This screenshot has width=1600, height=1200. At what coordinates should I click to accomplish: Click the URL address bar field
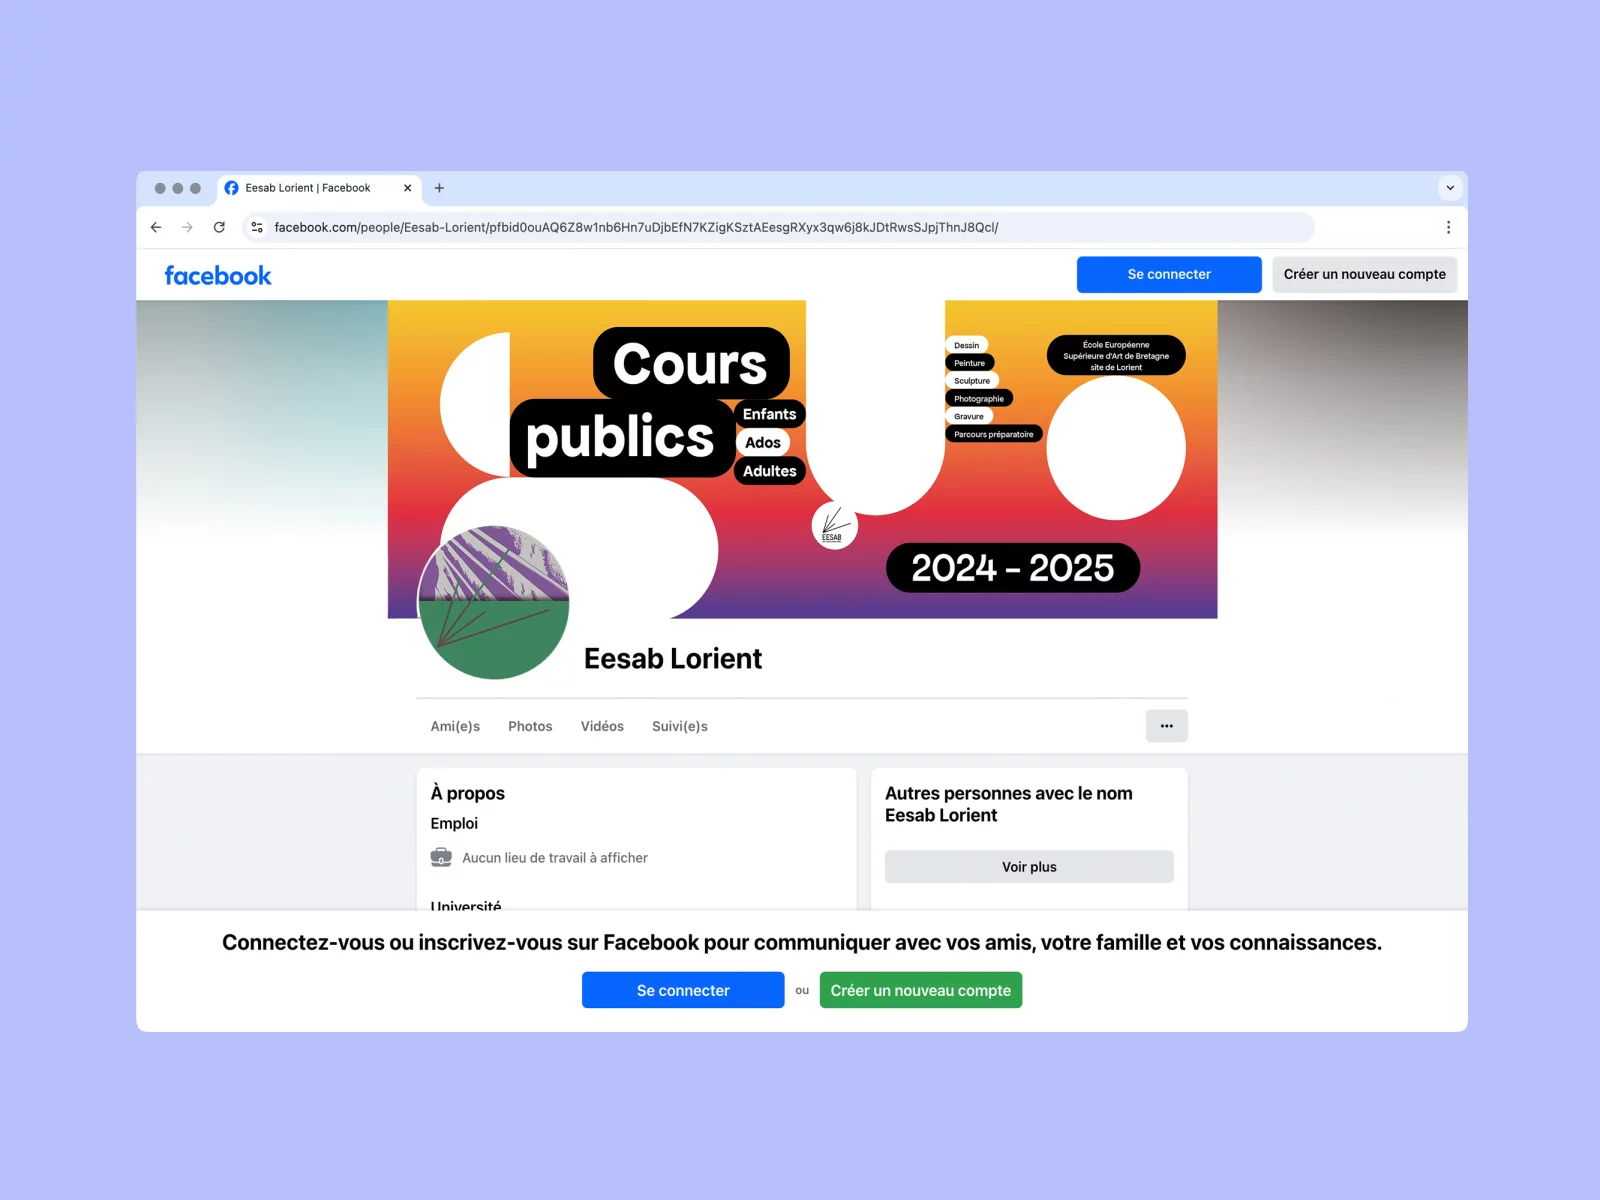[x=780, y=227]
